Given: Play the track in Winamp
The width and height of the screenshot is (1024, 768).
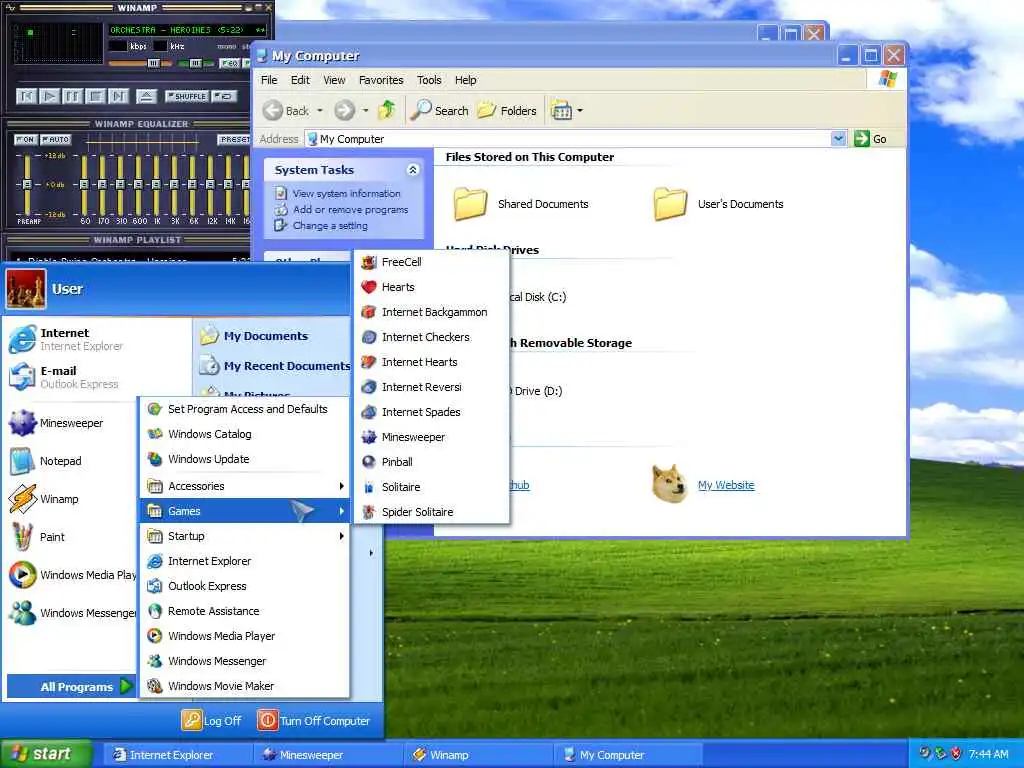Looking at the screenshot, I should 49,97.
